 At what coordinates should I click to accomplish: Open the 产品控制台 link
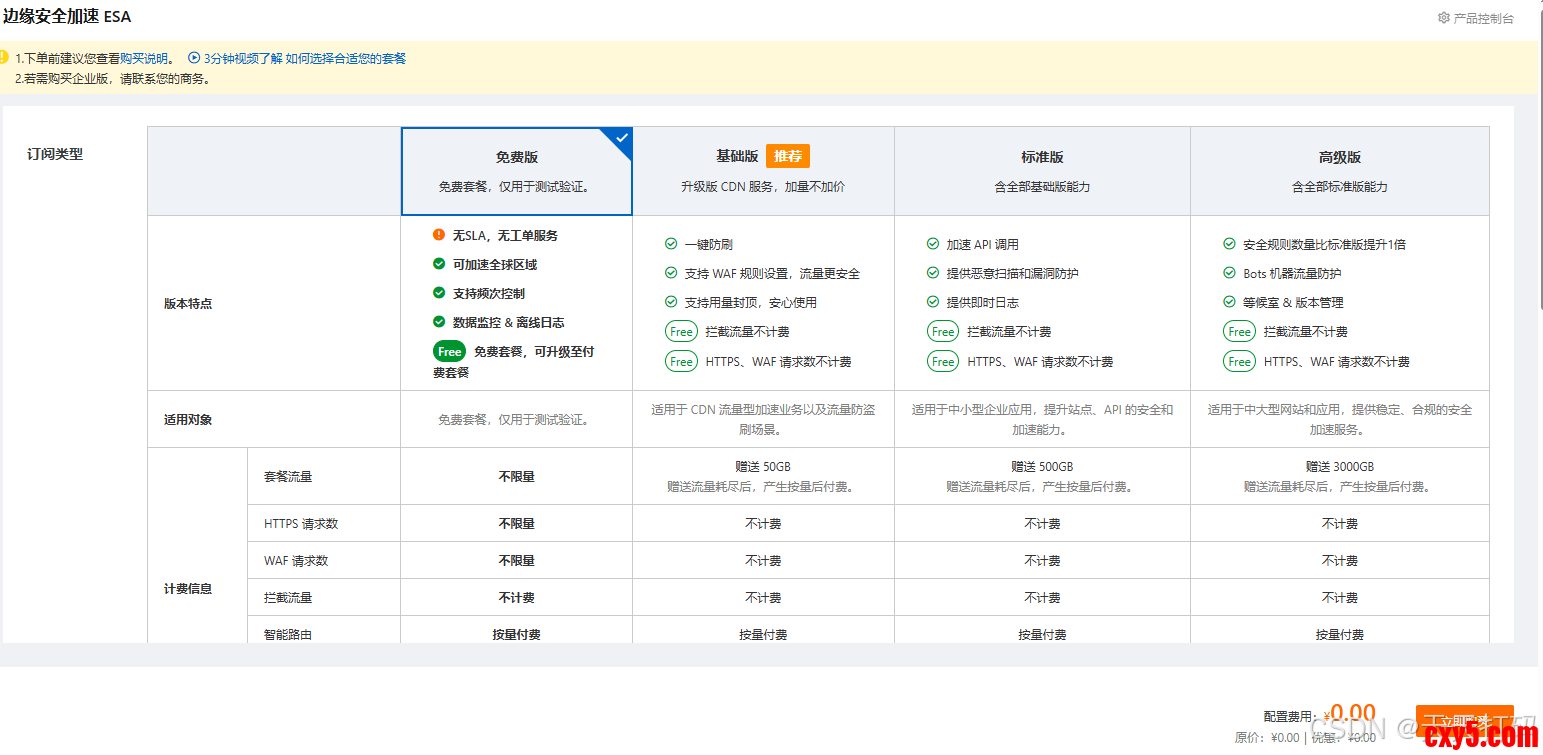pos(1483,18)
